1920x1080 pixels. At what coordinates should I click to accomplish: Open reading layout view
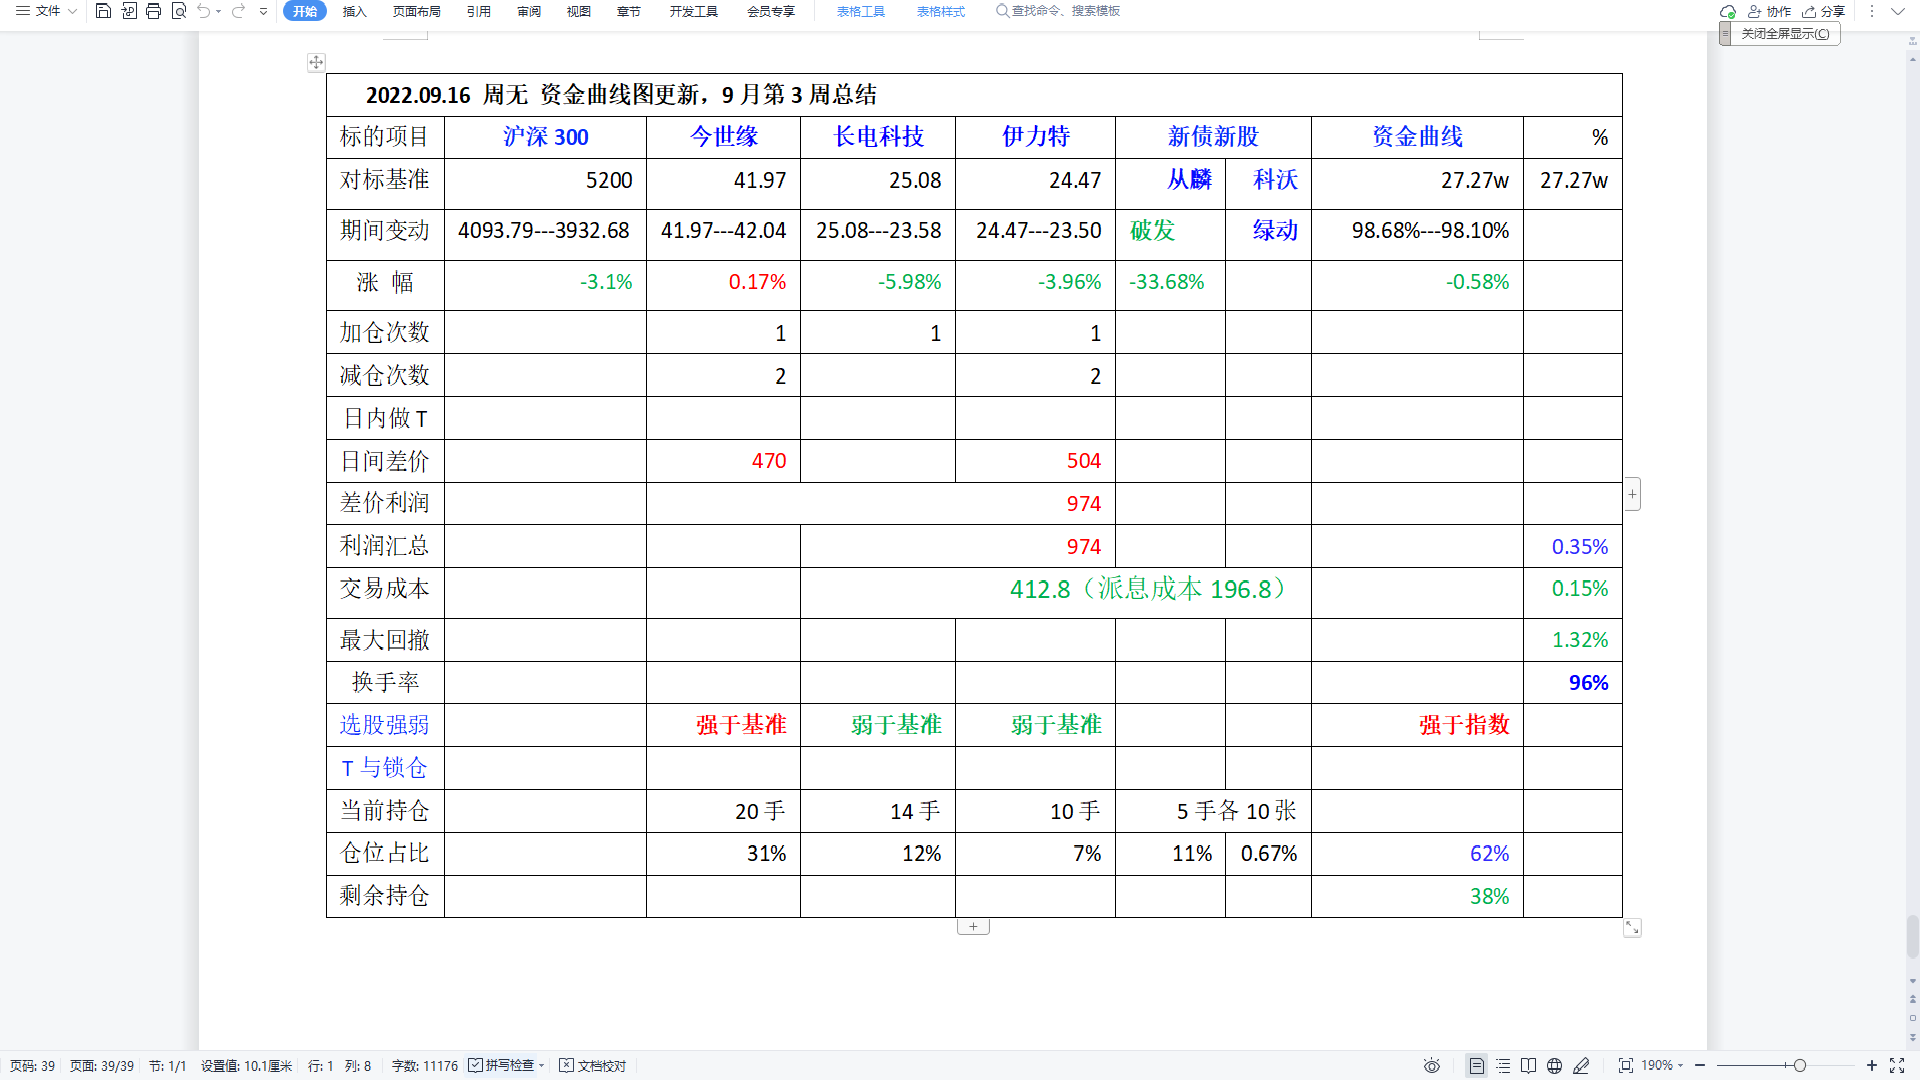[1529, 1065]
